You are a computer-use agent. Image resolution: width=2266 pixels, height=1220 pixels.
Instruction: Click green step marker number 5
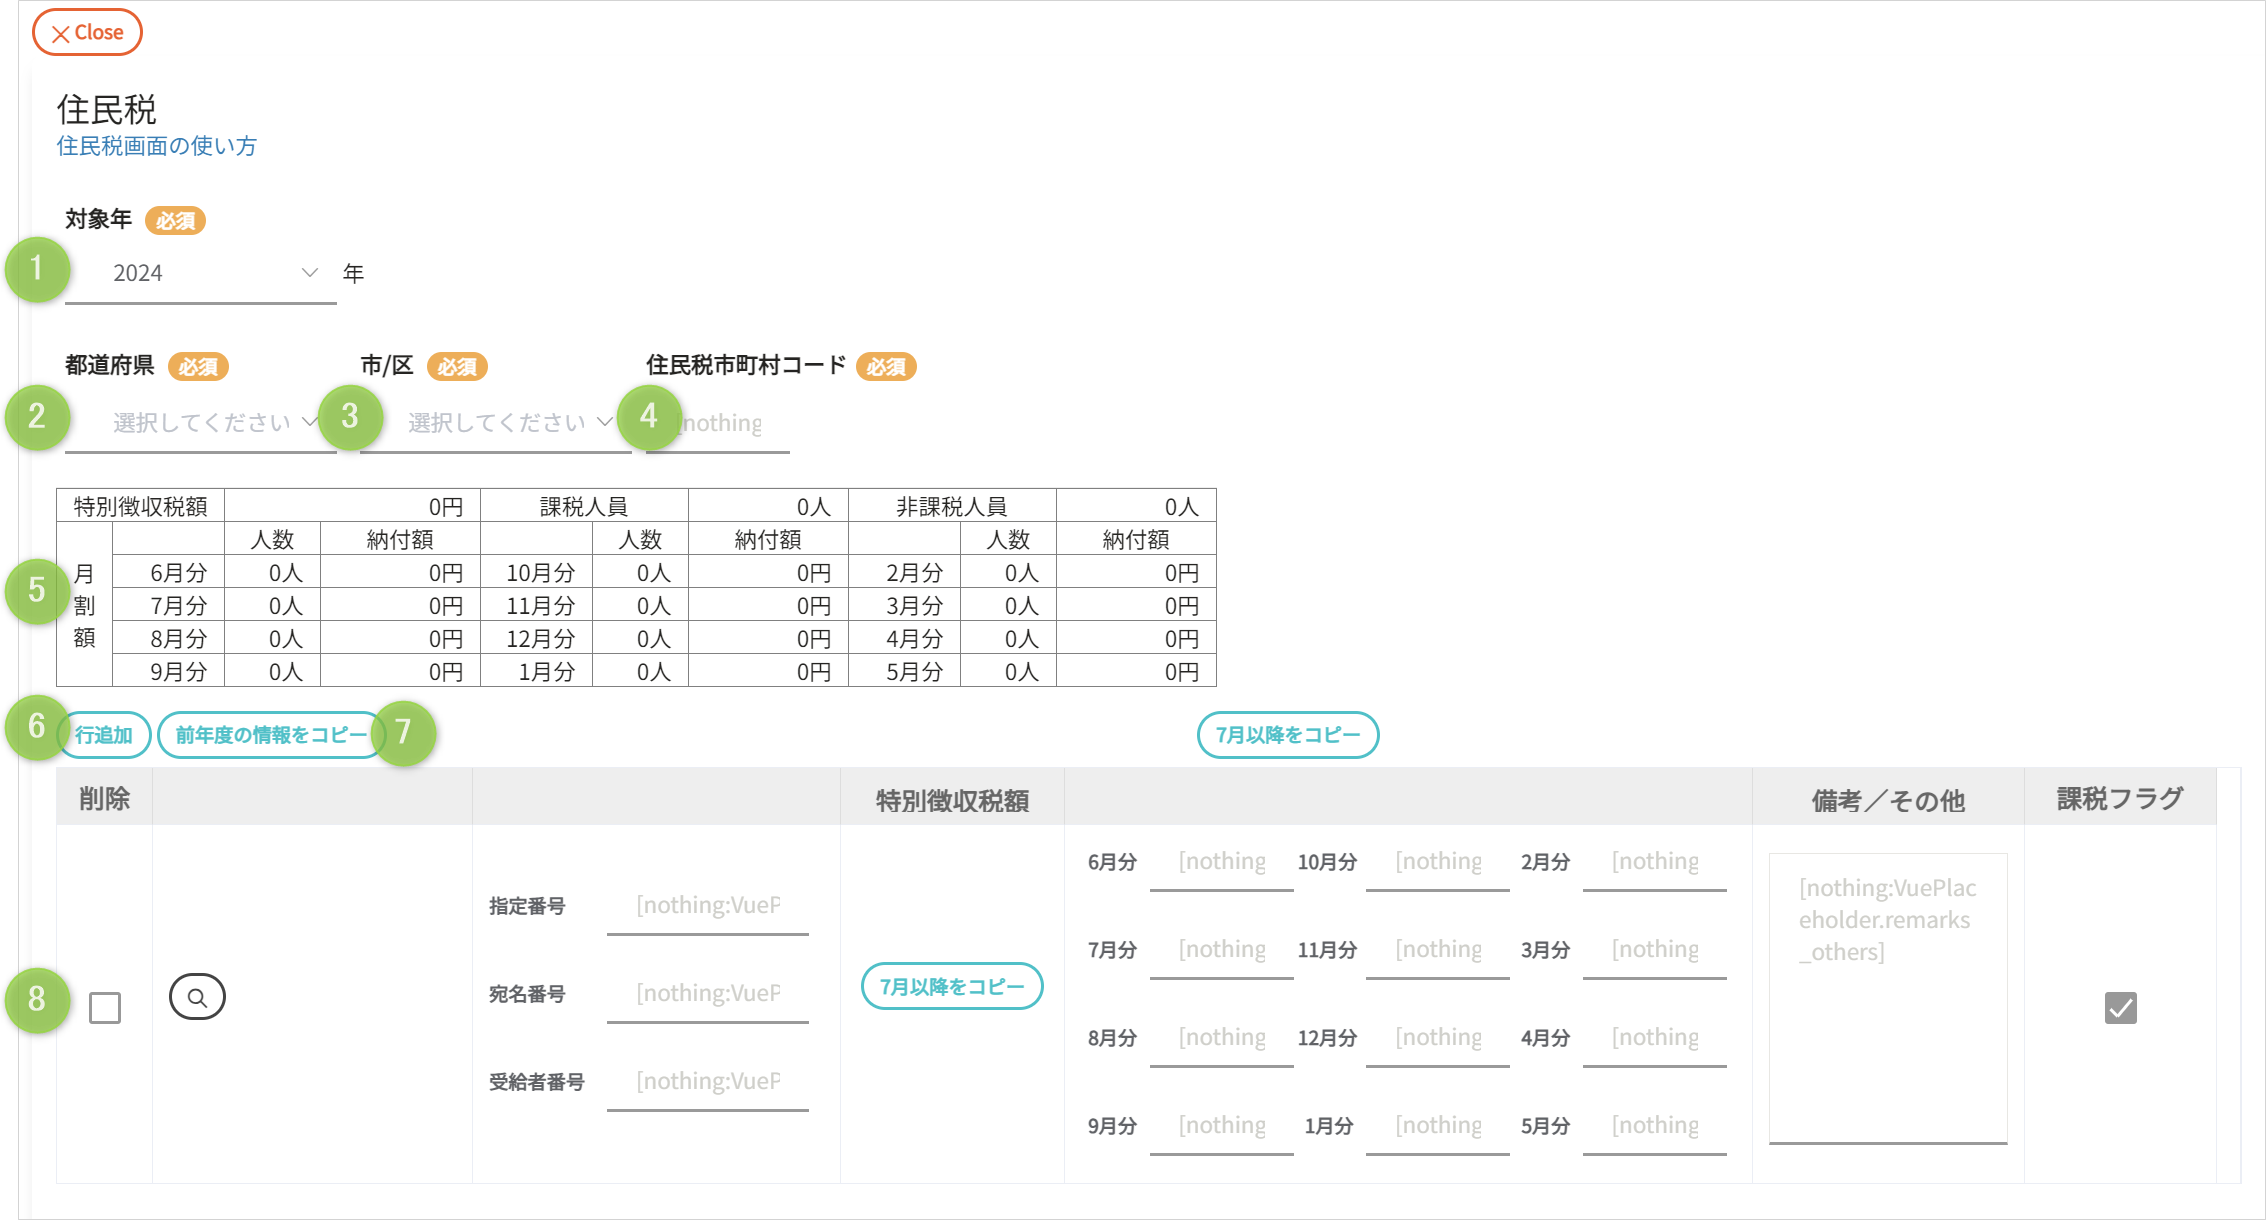click(x=37, y=590)
